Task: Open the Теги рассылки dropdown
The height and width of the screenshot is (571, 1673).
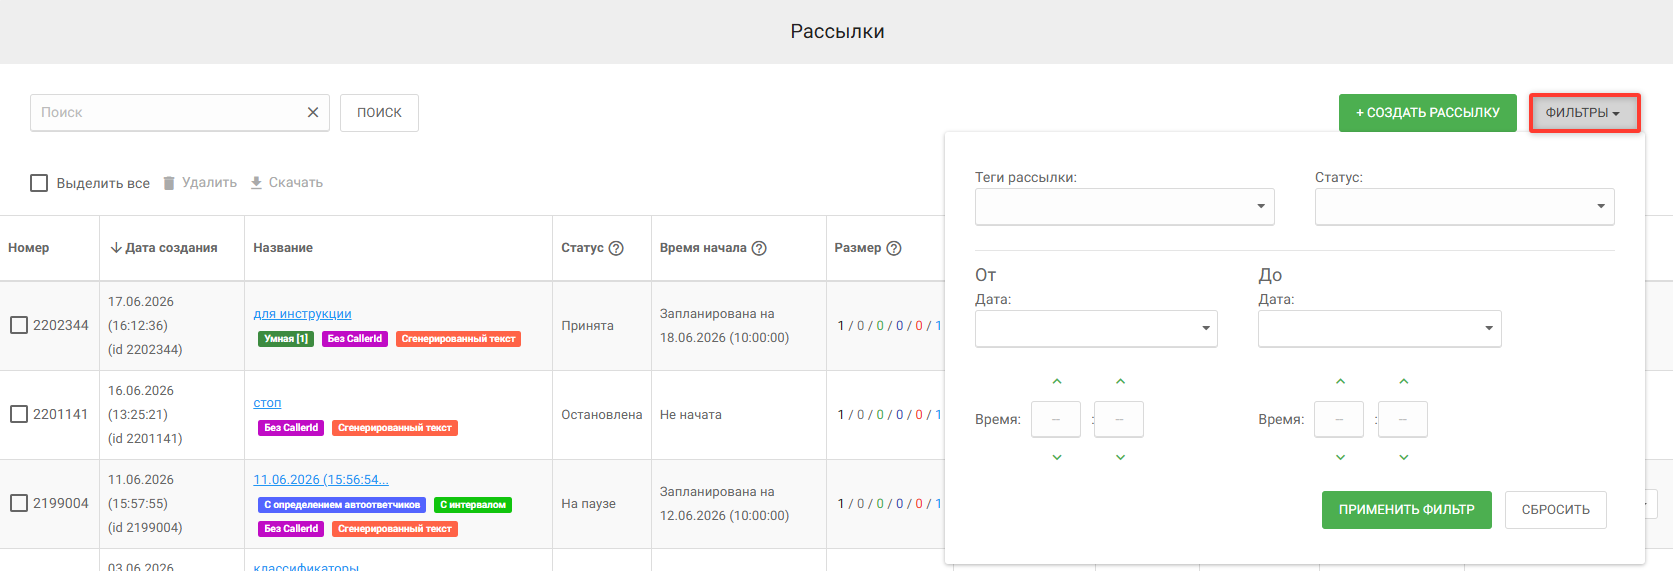Action: (1125, 206)
